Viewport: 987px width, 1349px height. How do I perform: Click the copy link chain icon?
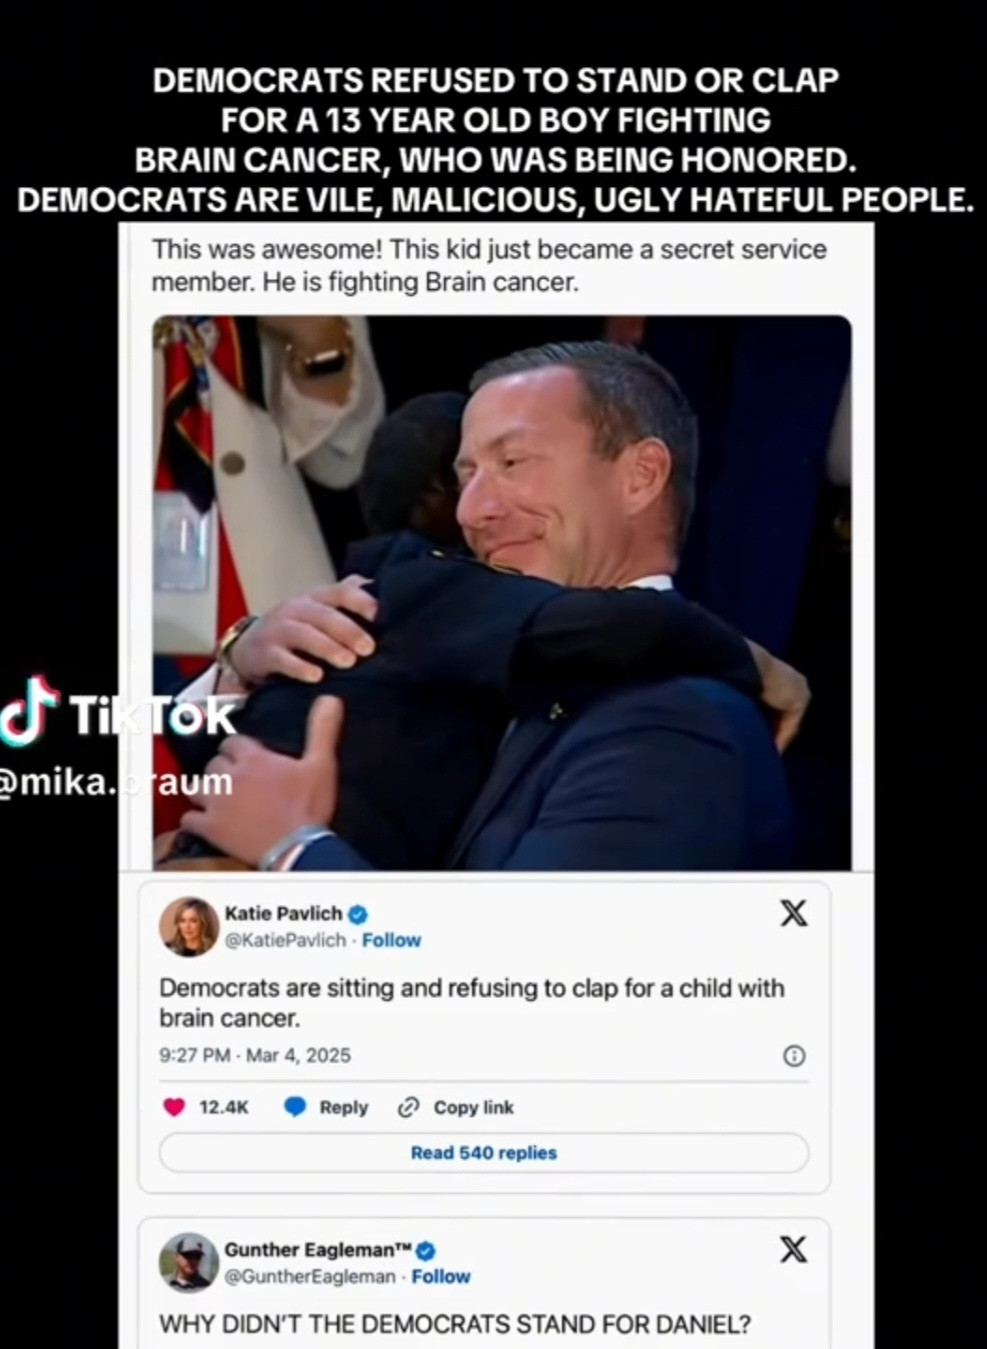[x=408, y=1107]
